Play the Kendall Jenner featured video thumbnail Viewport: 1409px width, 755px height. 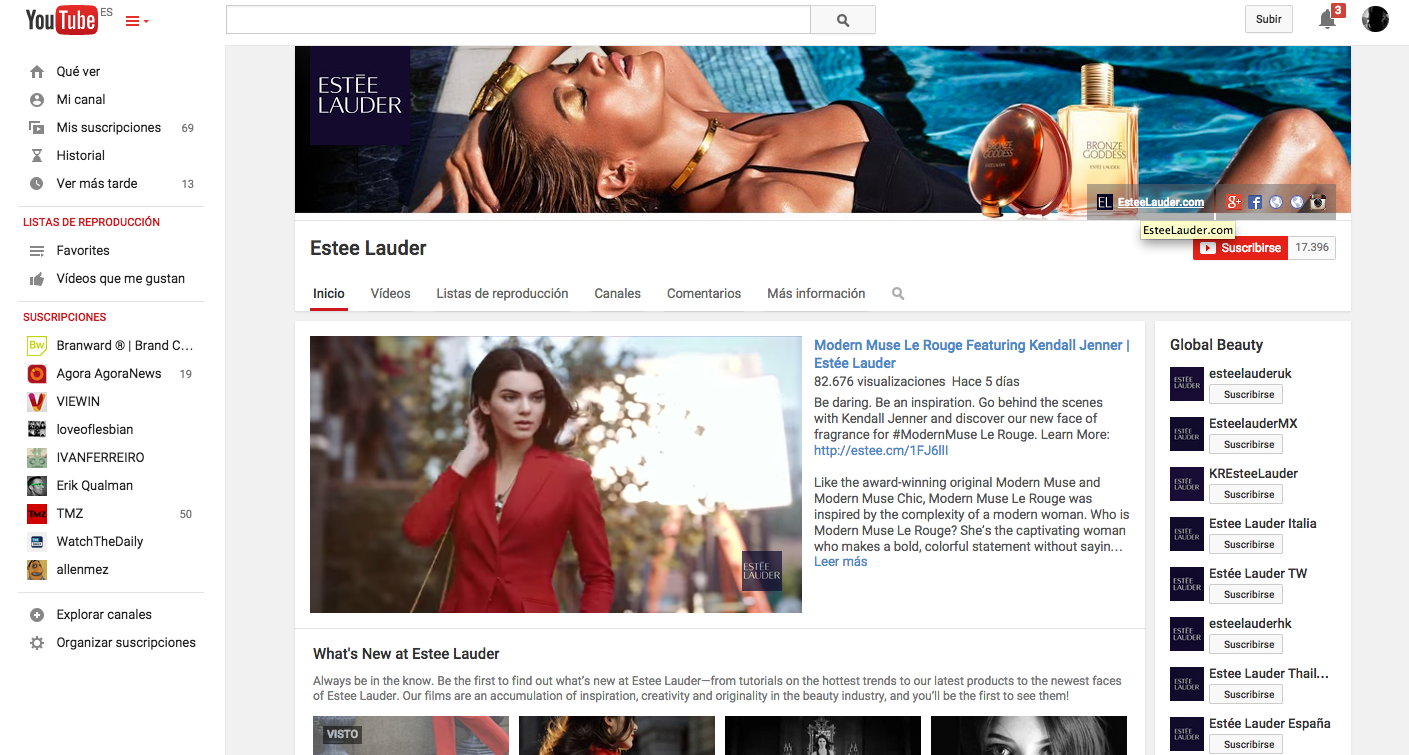[x=556, y=474]
